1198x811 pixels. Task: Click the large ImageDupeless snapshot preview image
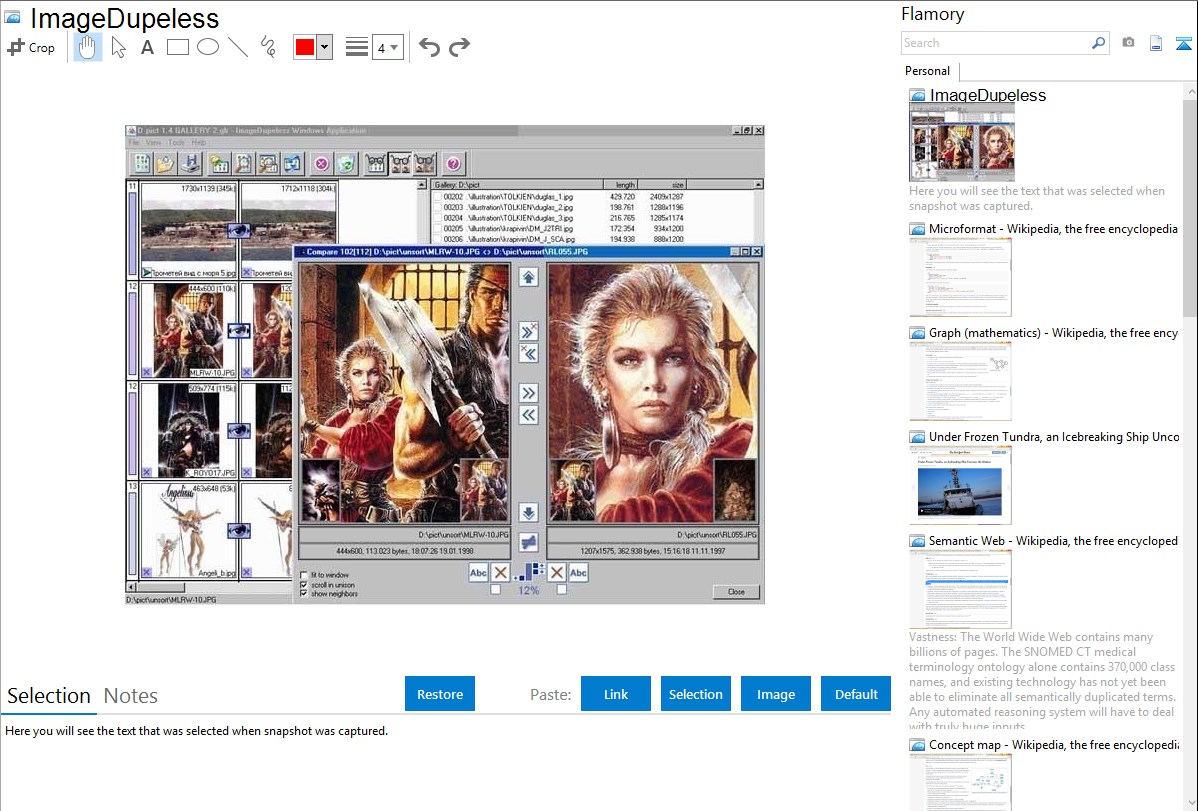(445, 365)
